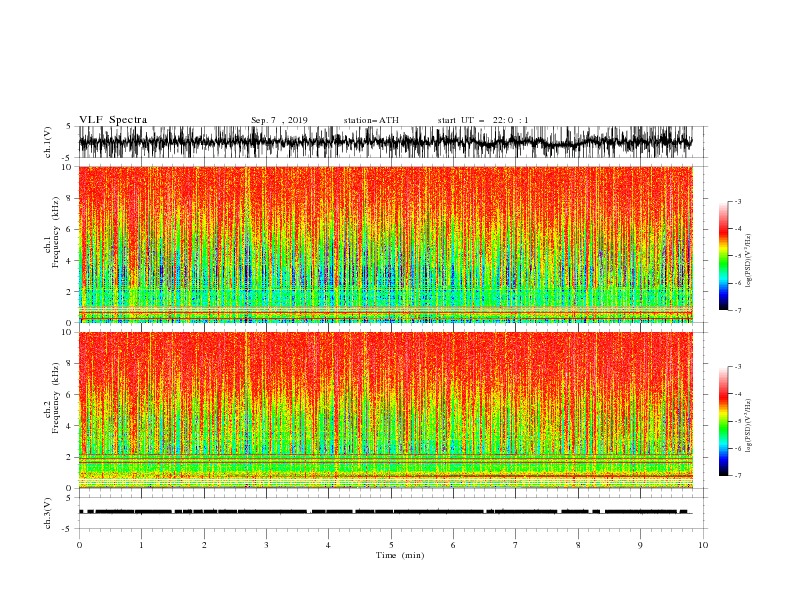Click the "-7" label on ch.2 colorbar

[x=738, y=476]
